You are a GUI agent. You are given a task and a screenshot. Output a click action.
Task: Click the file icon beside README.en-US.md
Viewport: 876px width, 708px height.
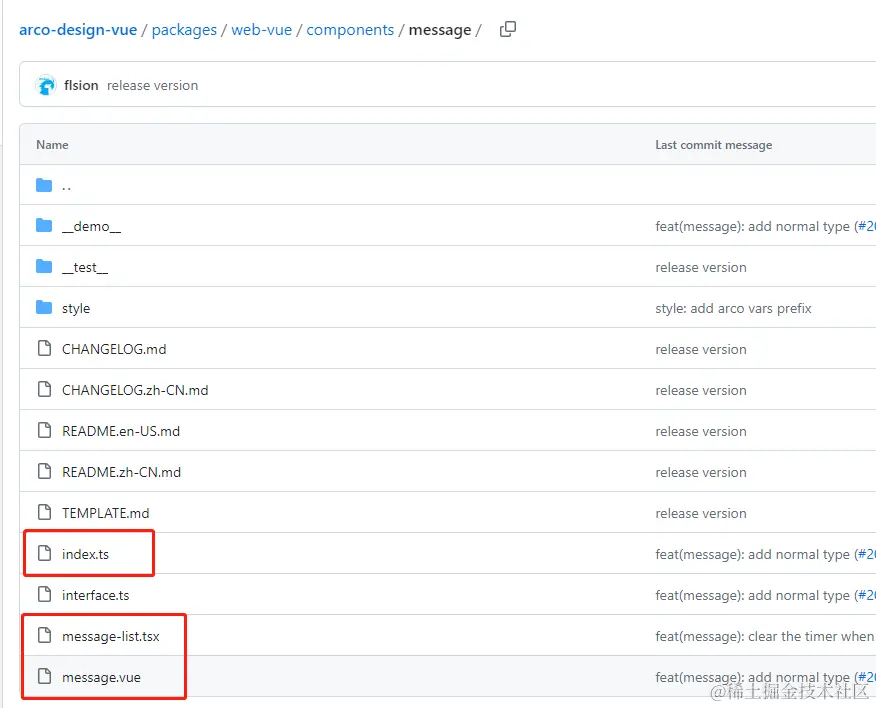click(44, 430)
